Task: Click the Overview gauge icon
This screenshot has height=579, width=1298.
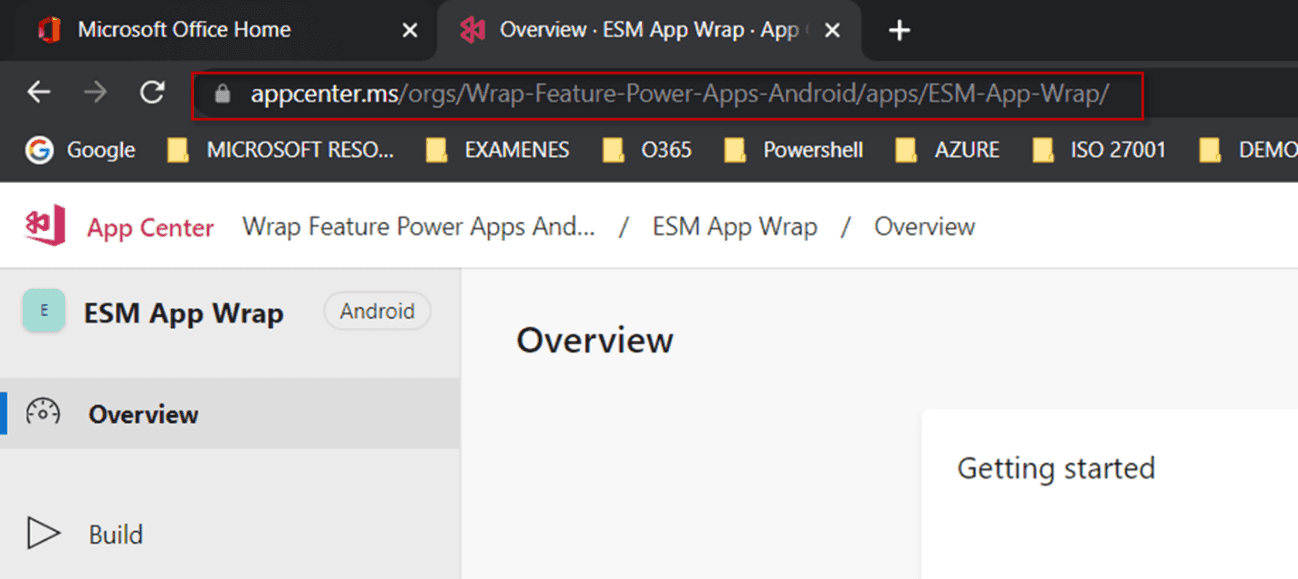Action: point(43,412)
